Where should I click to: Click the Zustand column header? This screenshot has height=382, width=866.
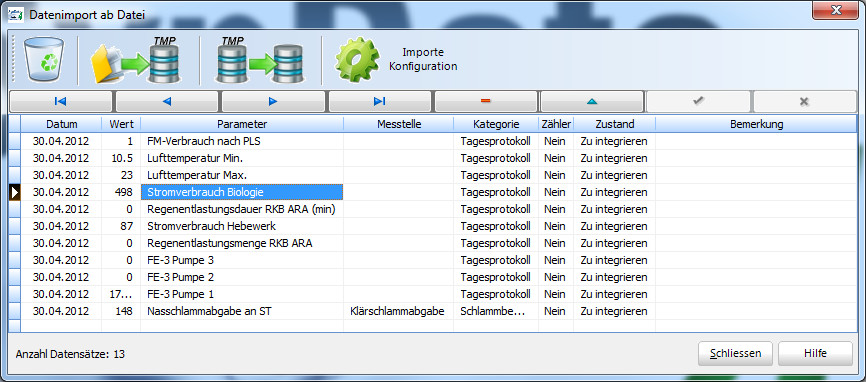(x=615, y=124)
